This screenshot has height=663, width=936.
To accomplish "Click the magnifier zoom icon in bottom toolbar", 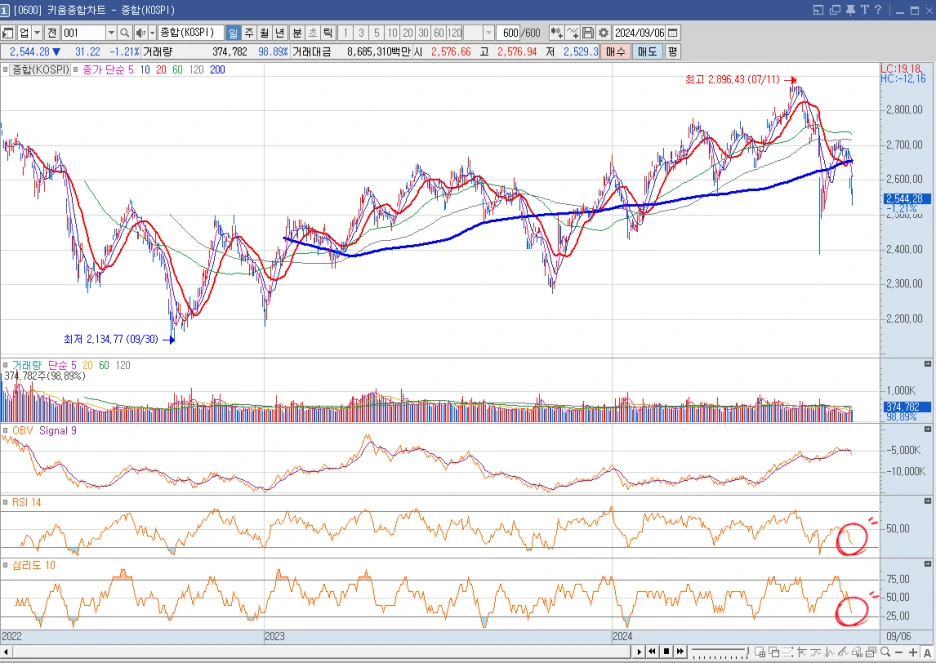I will [x=886, y=652].
